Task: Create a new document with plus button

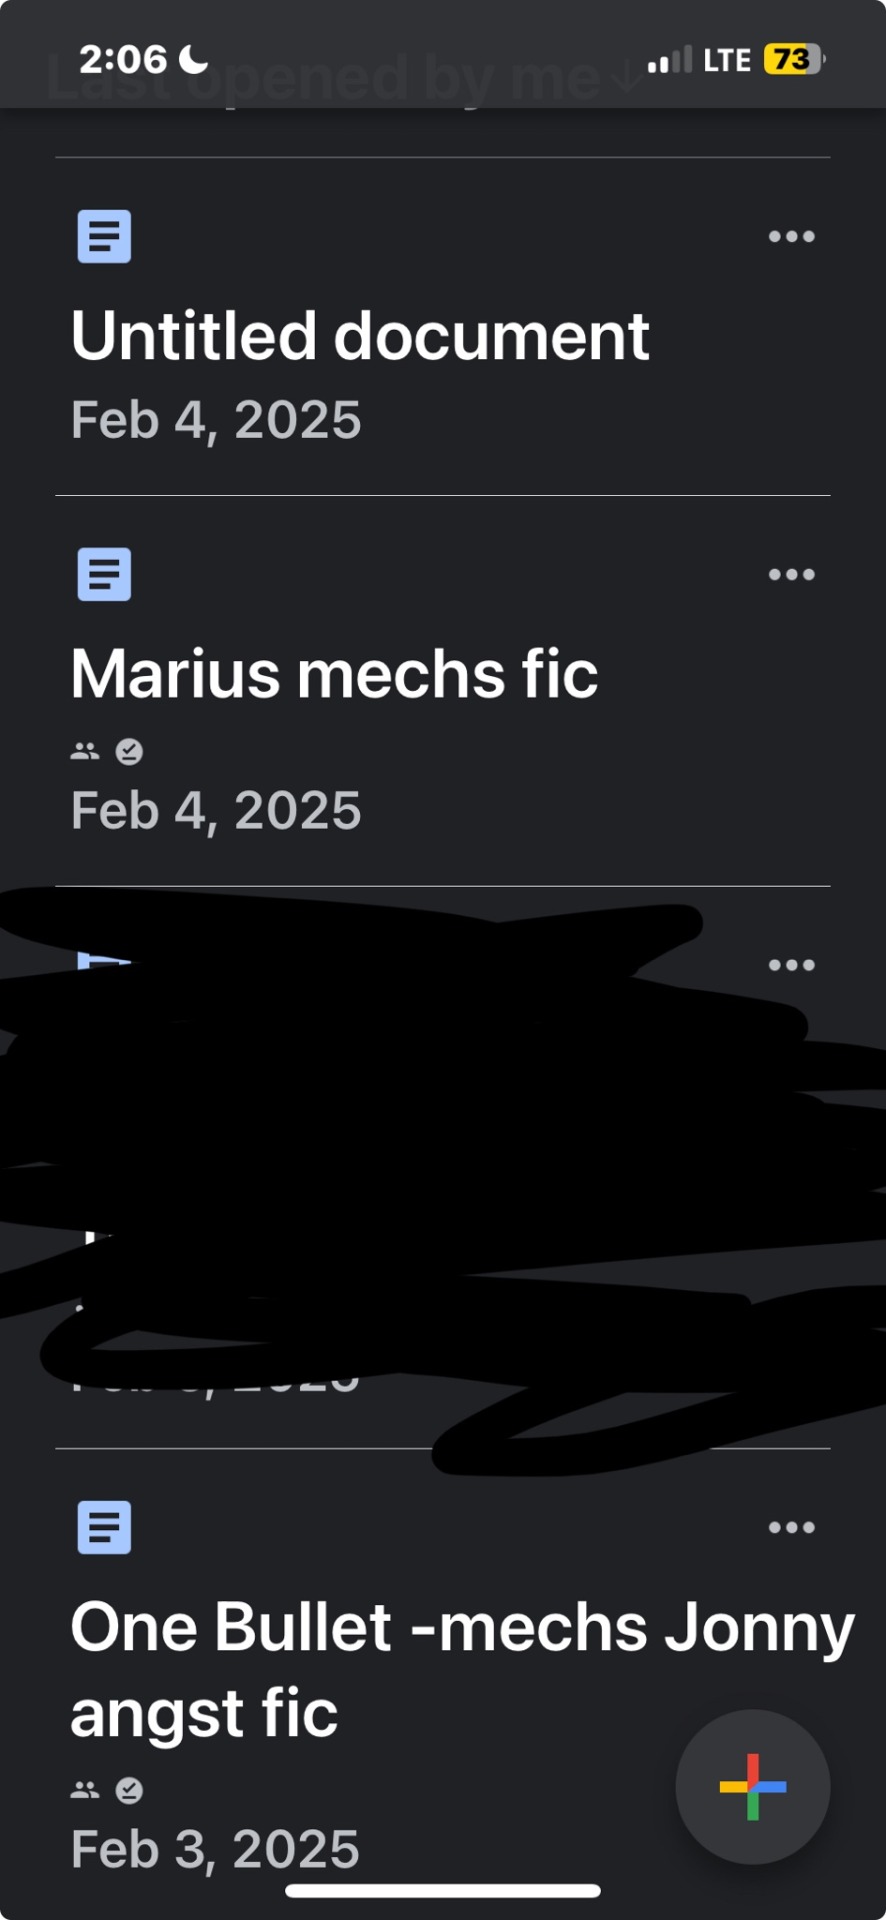Action: coord(752,1787)
